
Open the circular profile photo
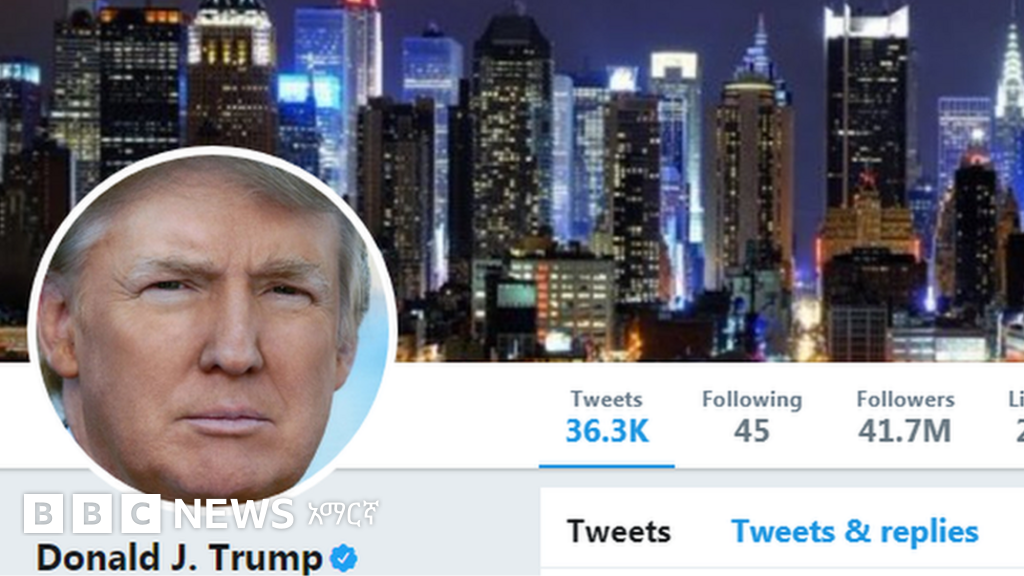pyautogui.click(x=212, y=327)
